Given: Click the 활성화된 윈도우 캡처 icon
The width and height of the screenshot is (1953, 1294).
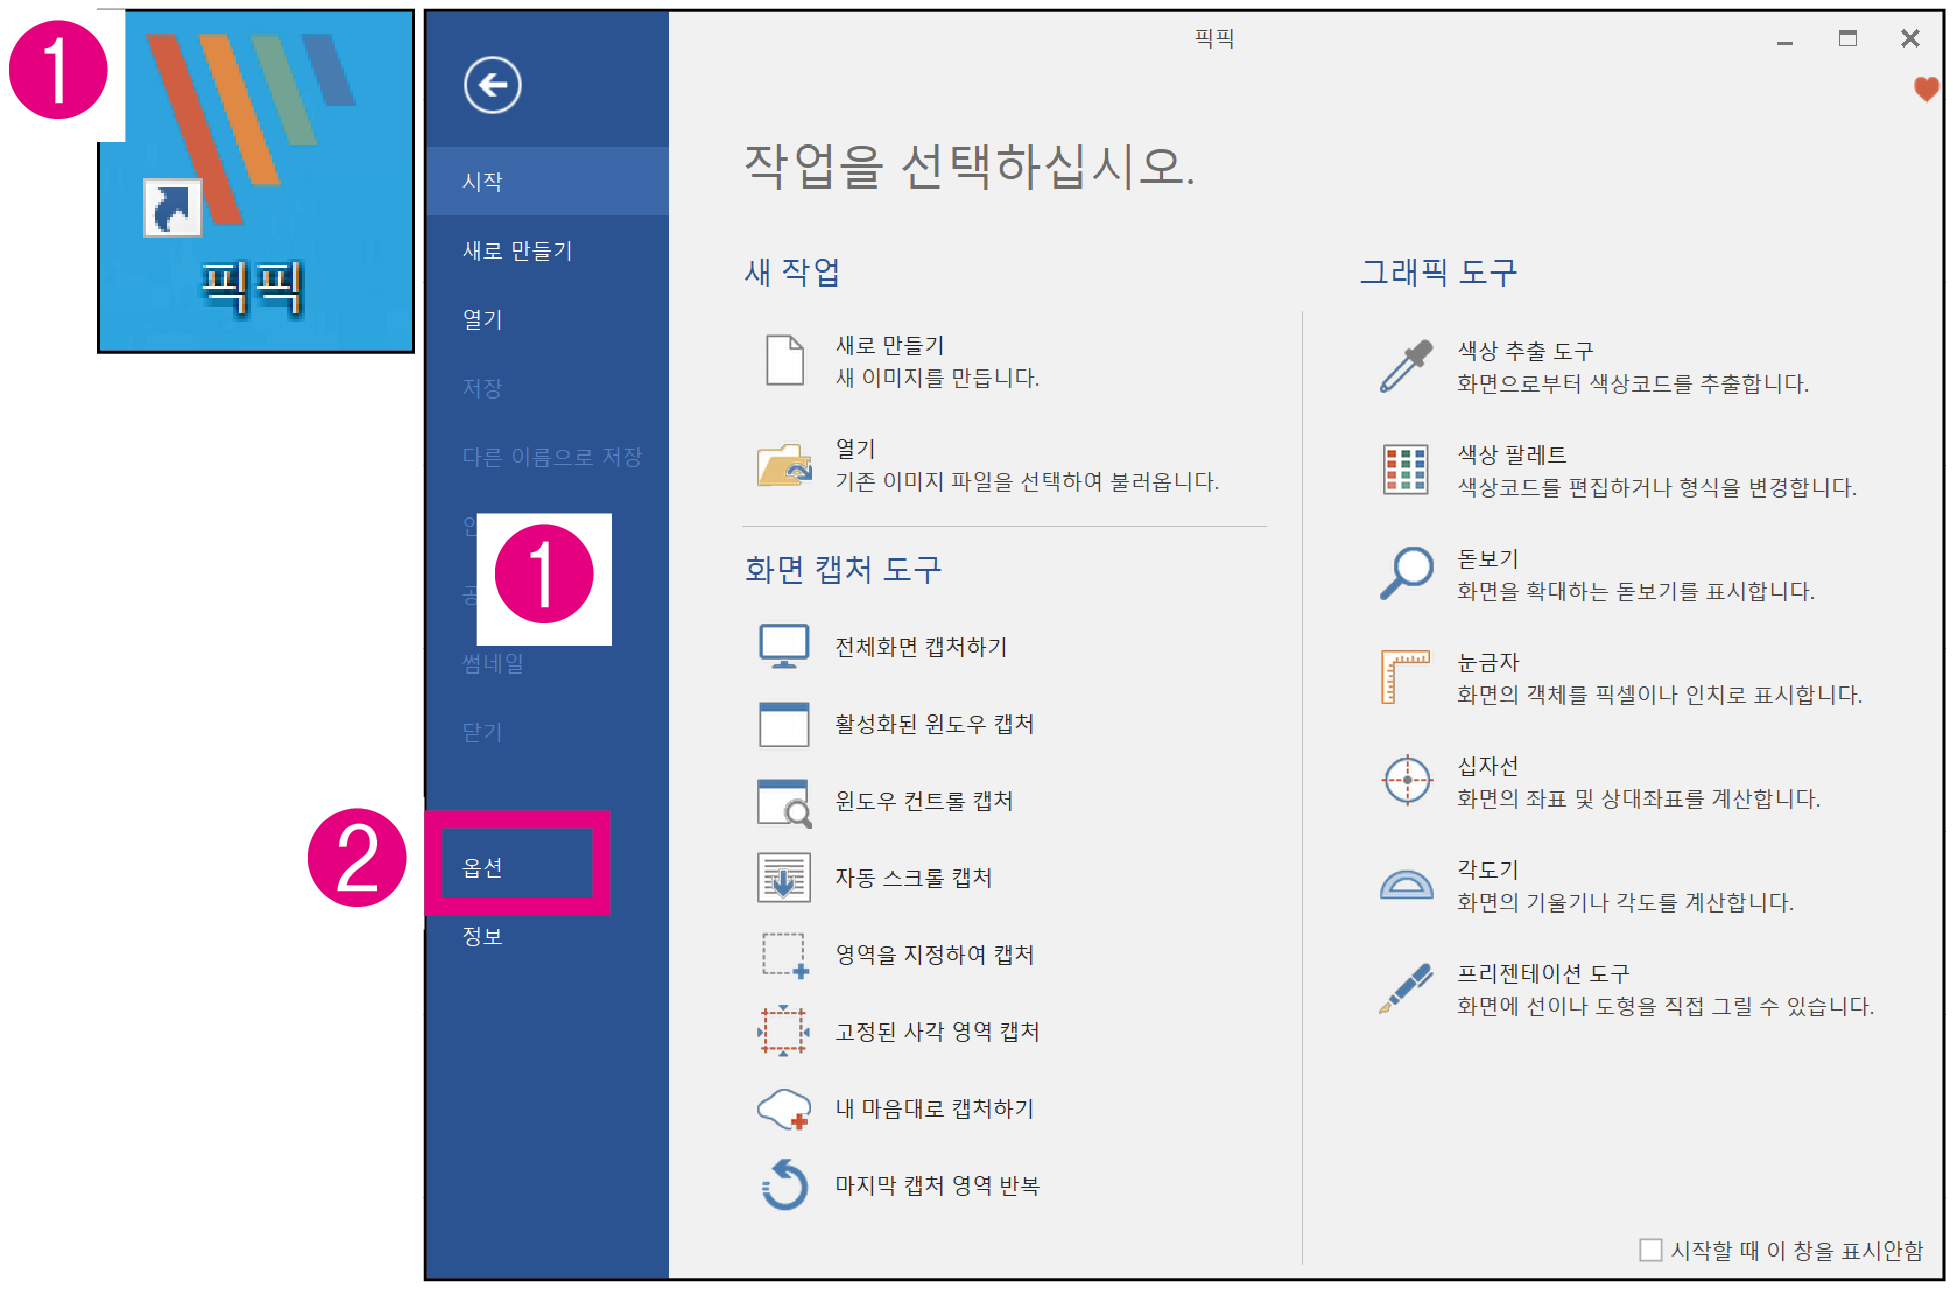Looking at the screenshot, I should (784, 724).
